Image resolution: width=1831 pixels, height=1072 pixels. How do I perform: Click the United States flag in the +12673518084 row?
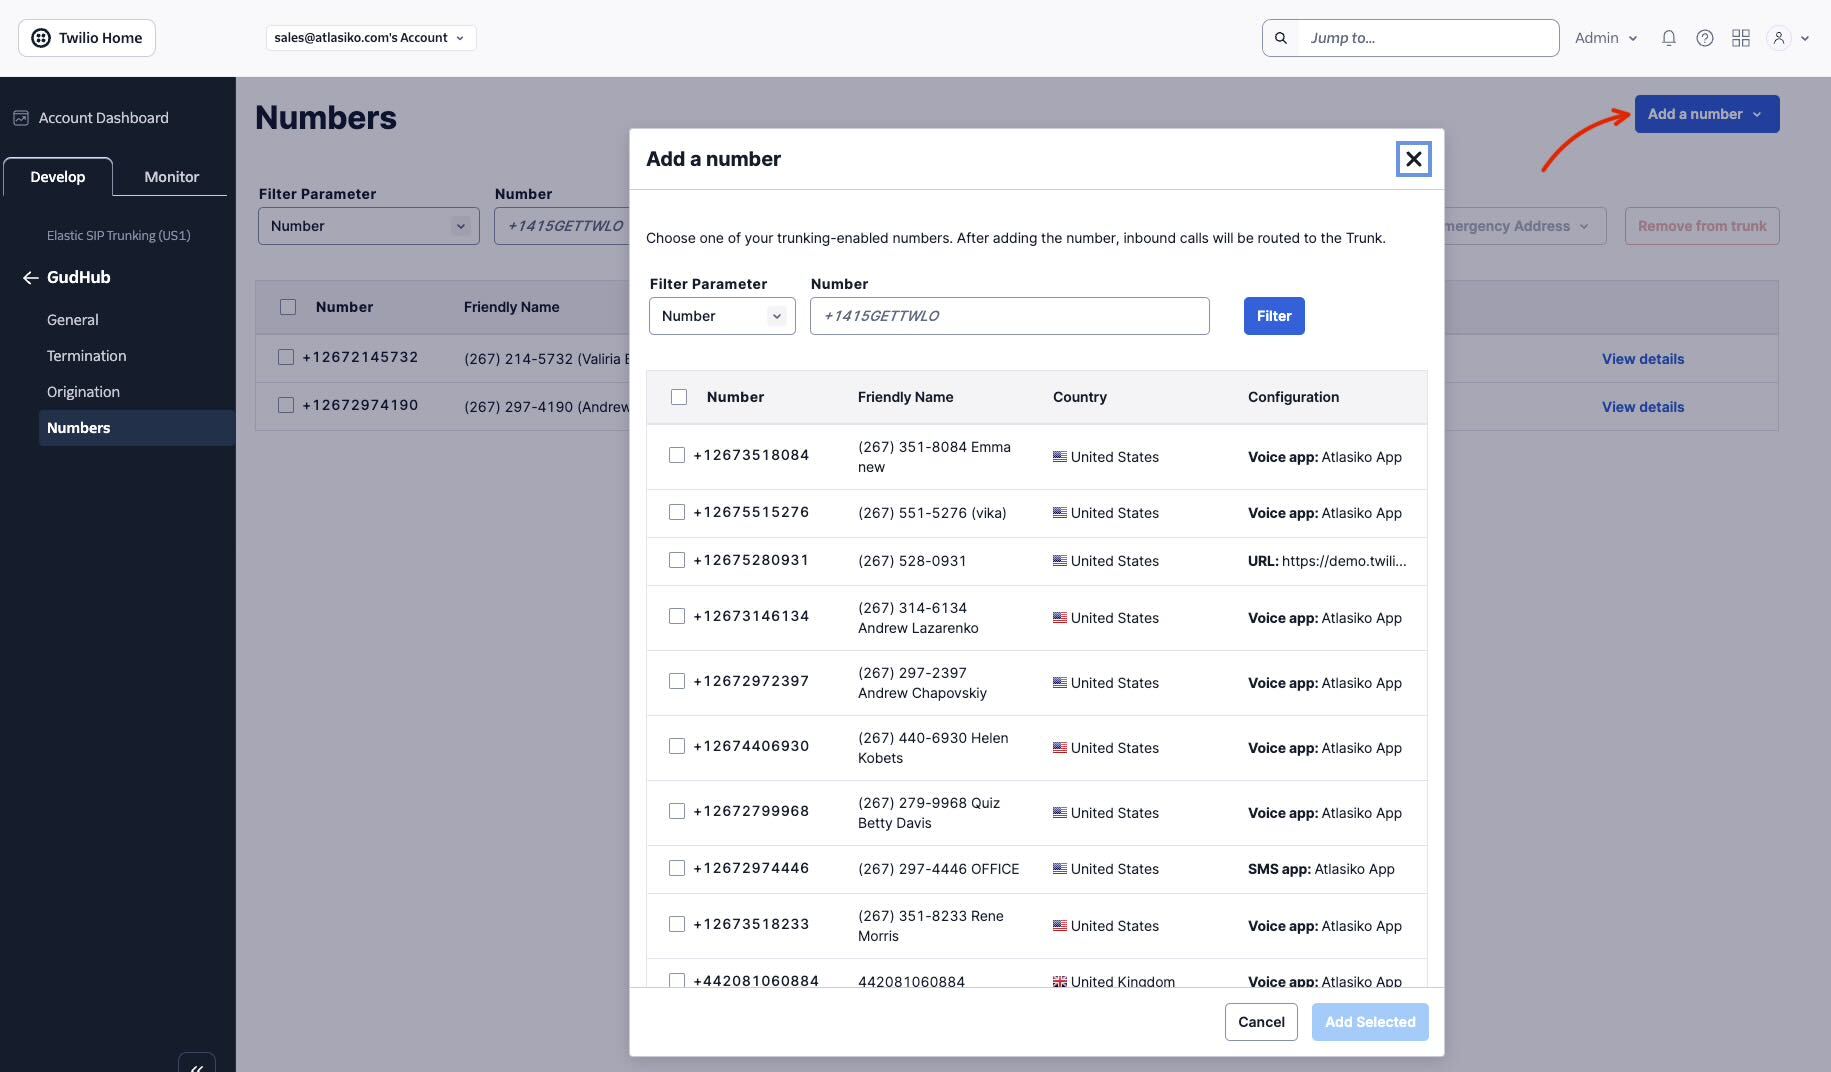pos(1060,457)
